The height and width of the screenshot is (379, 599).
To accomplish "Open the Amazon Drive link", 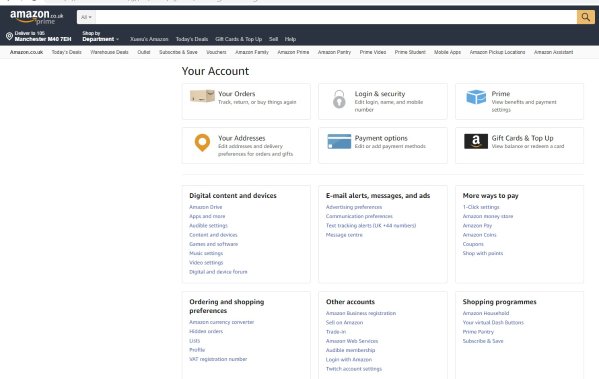I will 206,207.
